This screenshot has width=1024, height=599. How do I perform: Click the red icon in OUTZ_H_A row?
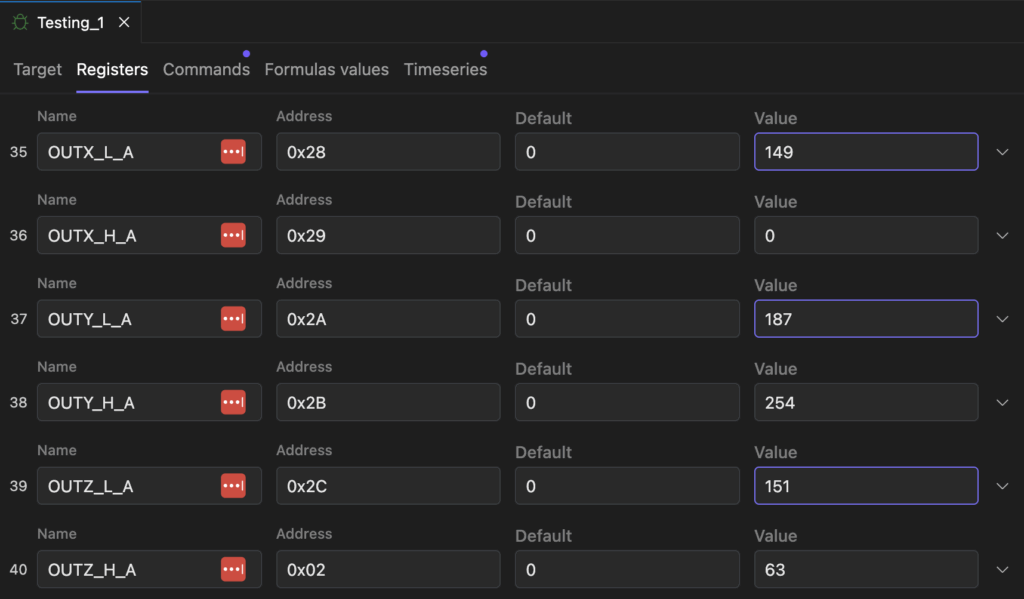coord(233,570)
